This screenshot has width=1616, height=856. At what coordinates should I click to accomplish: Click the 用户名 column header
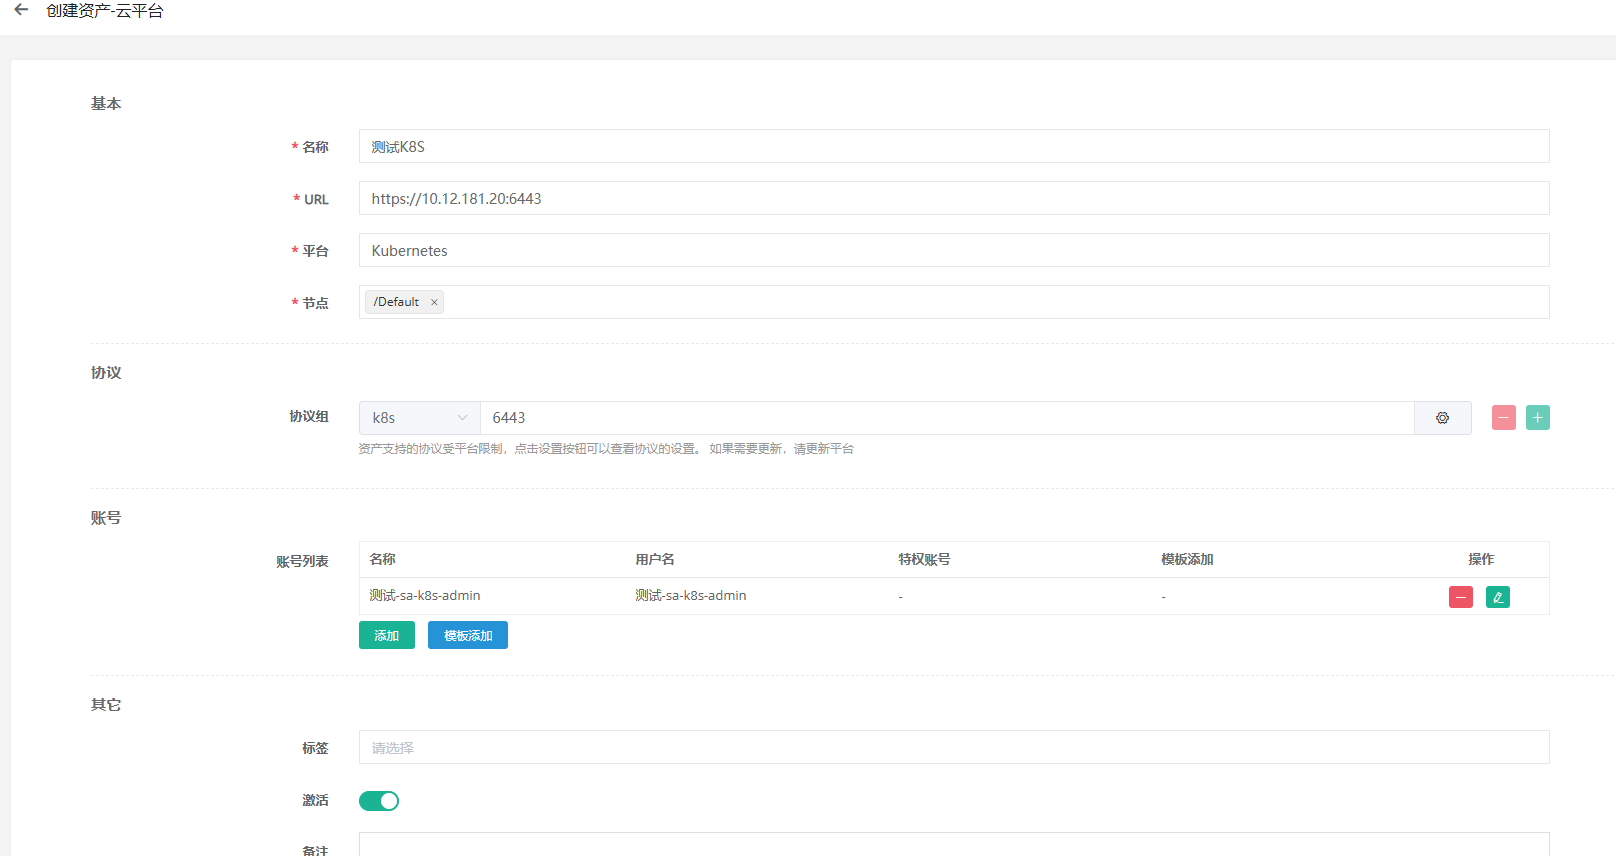point(655,559)
